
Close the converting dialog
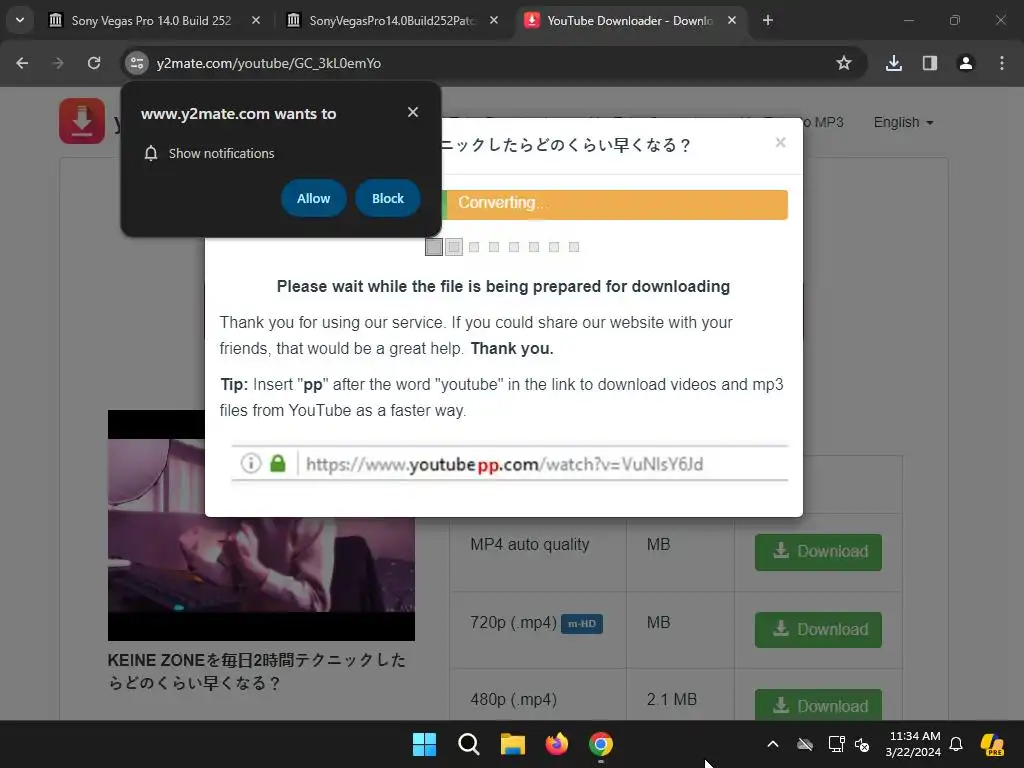[780, 142]
